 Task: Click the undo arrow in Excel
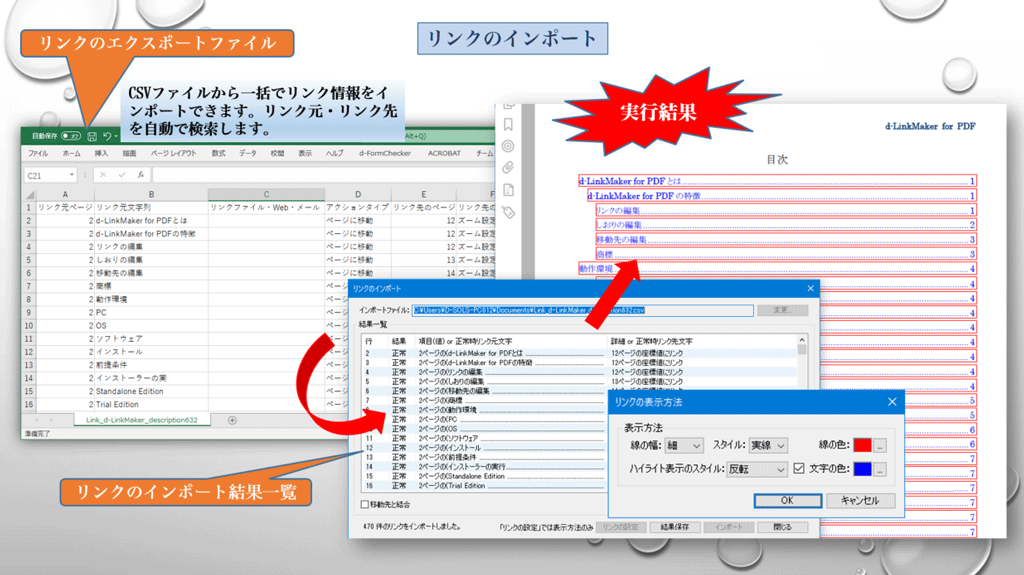click(x=107, y=135)
